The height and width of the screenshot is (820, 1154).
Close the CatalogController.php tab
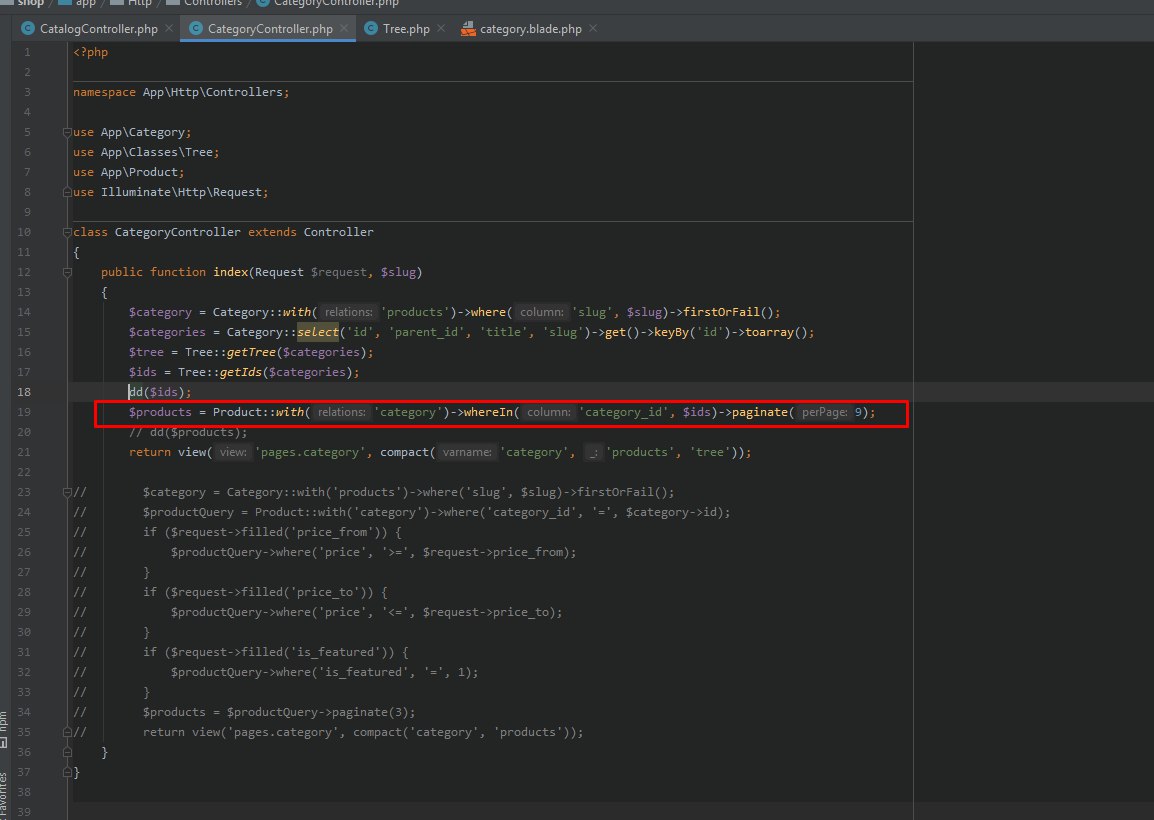coord(169,28)
